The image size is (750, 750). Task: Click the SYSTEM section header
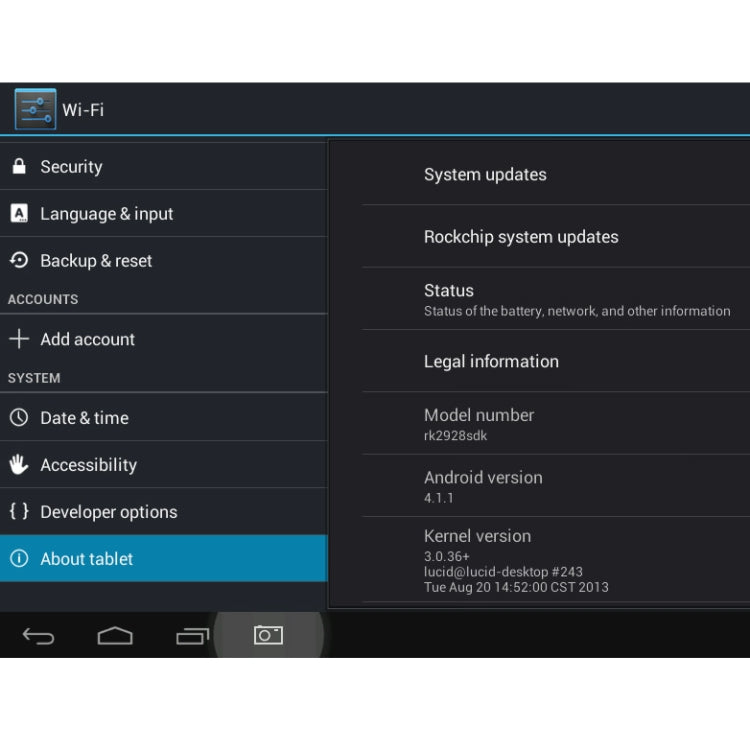[x=34, y=378]
